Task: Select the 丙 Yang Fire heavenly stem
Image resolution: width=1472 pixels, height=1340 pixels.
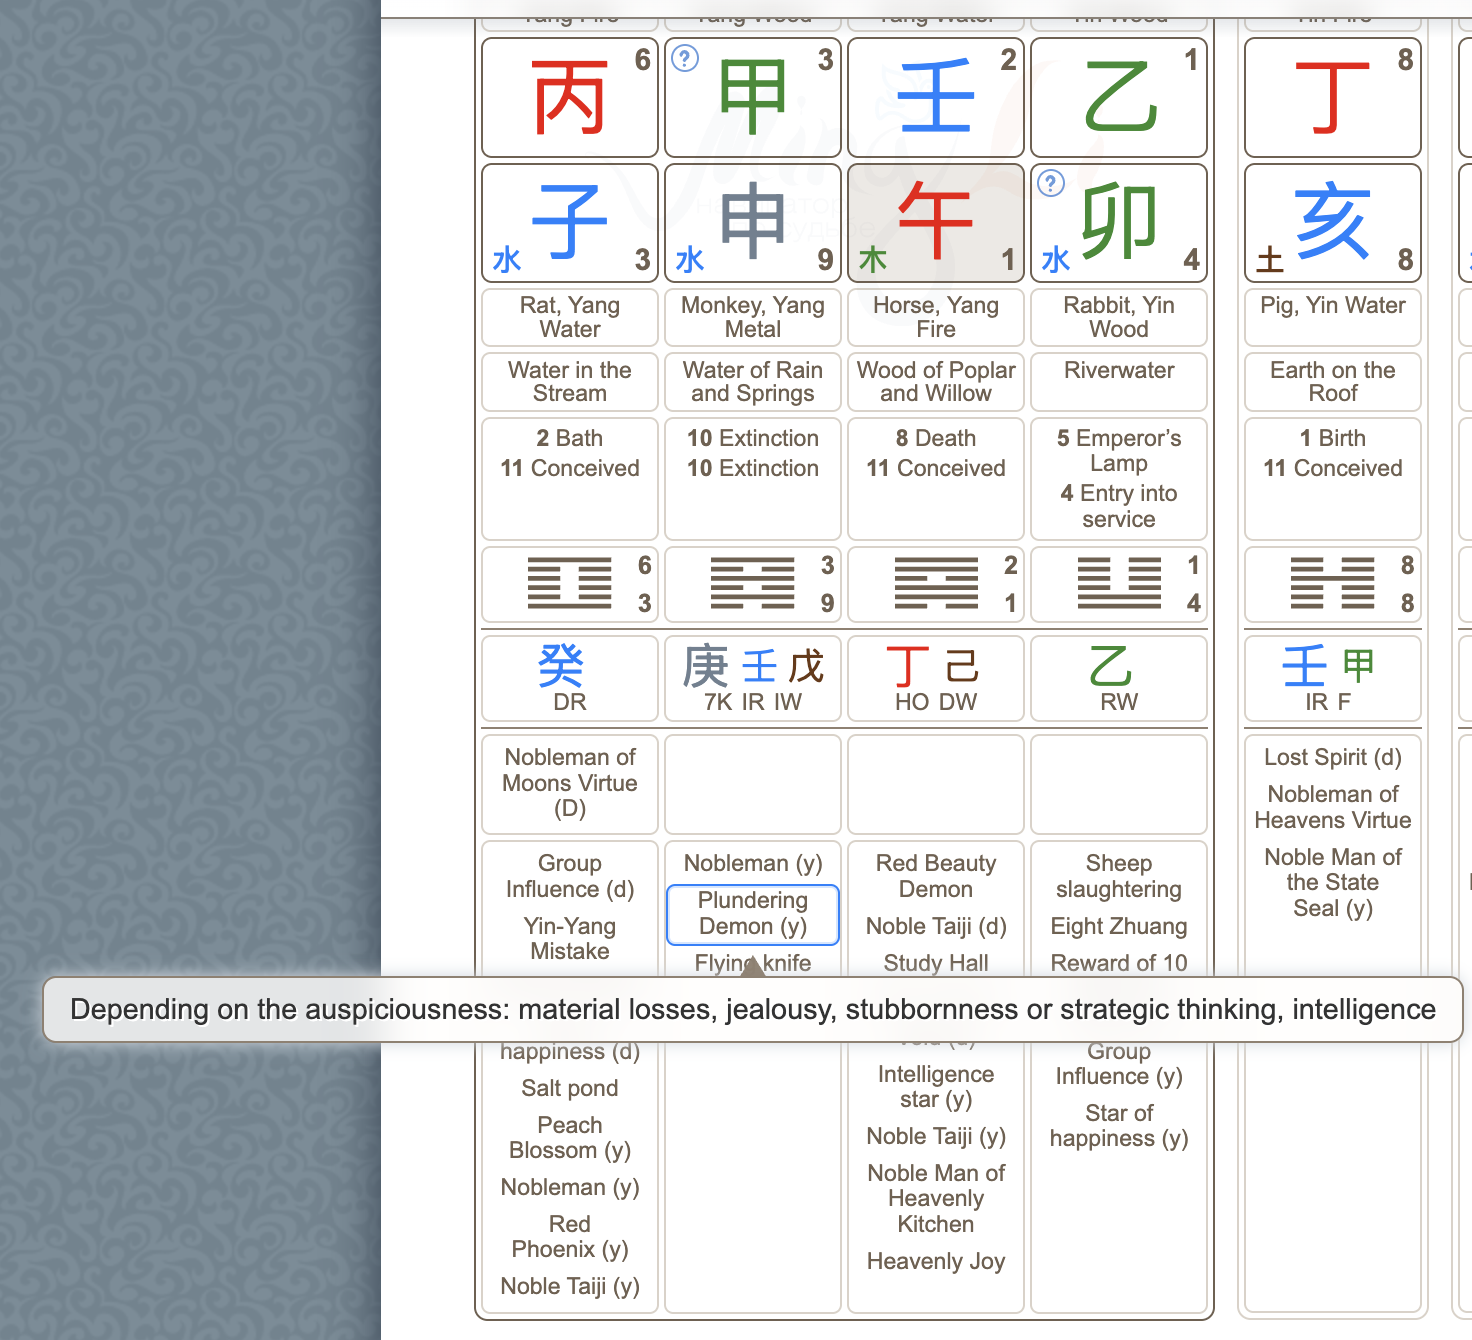Action: coord(569,97)
